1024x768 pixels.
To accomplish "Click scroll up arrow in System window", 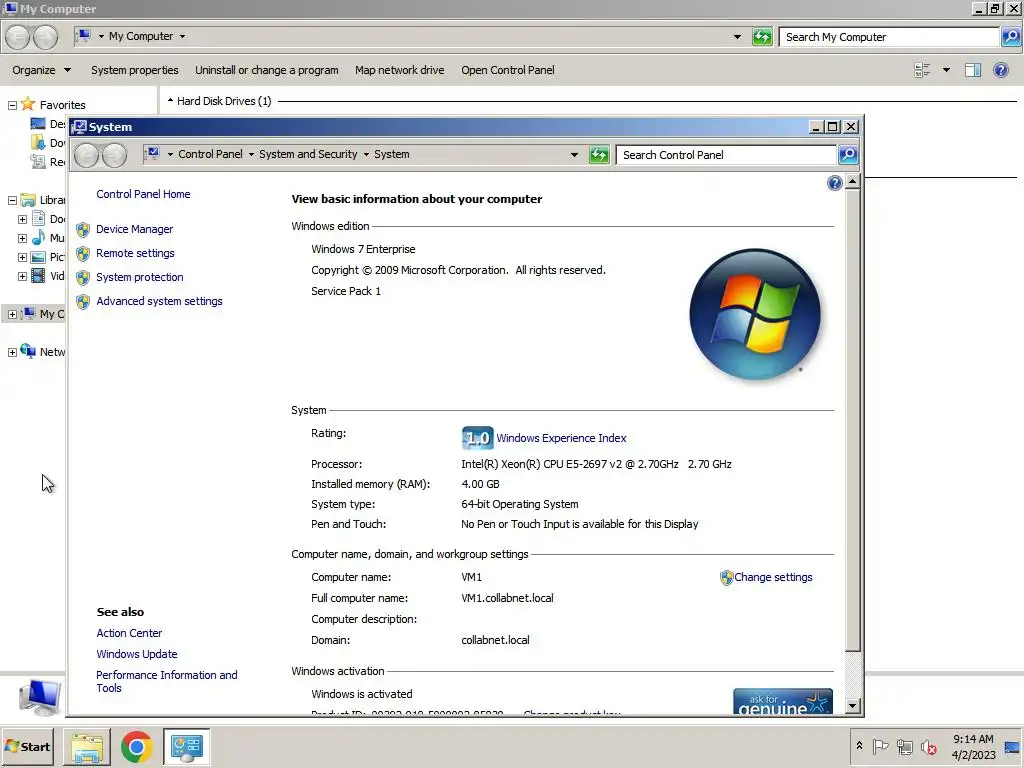I will point(852,182).
